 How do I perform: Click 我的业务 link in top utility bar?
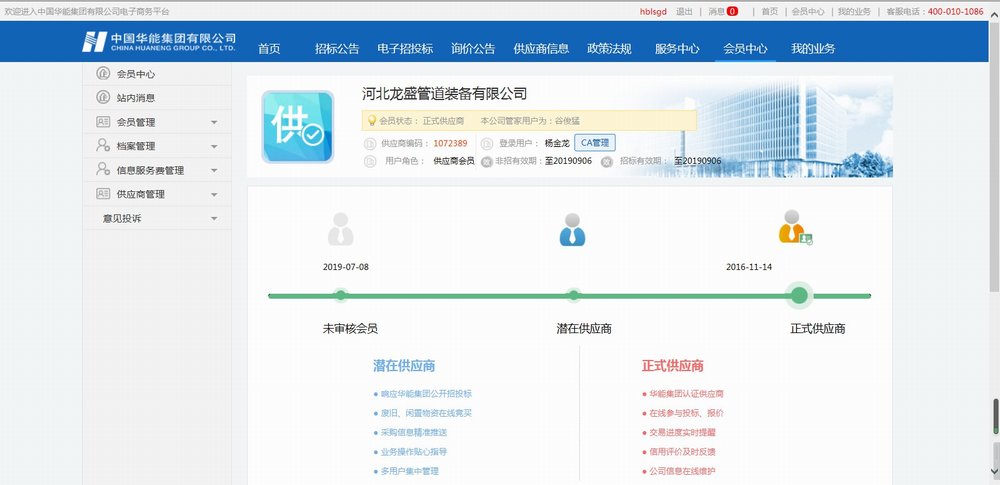(855, 11)
